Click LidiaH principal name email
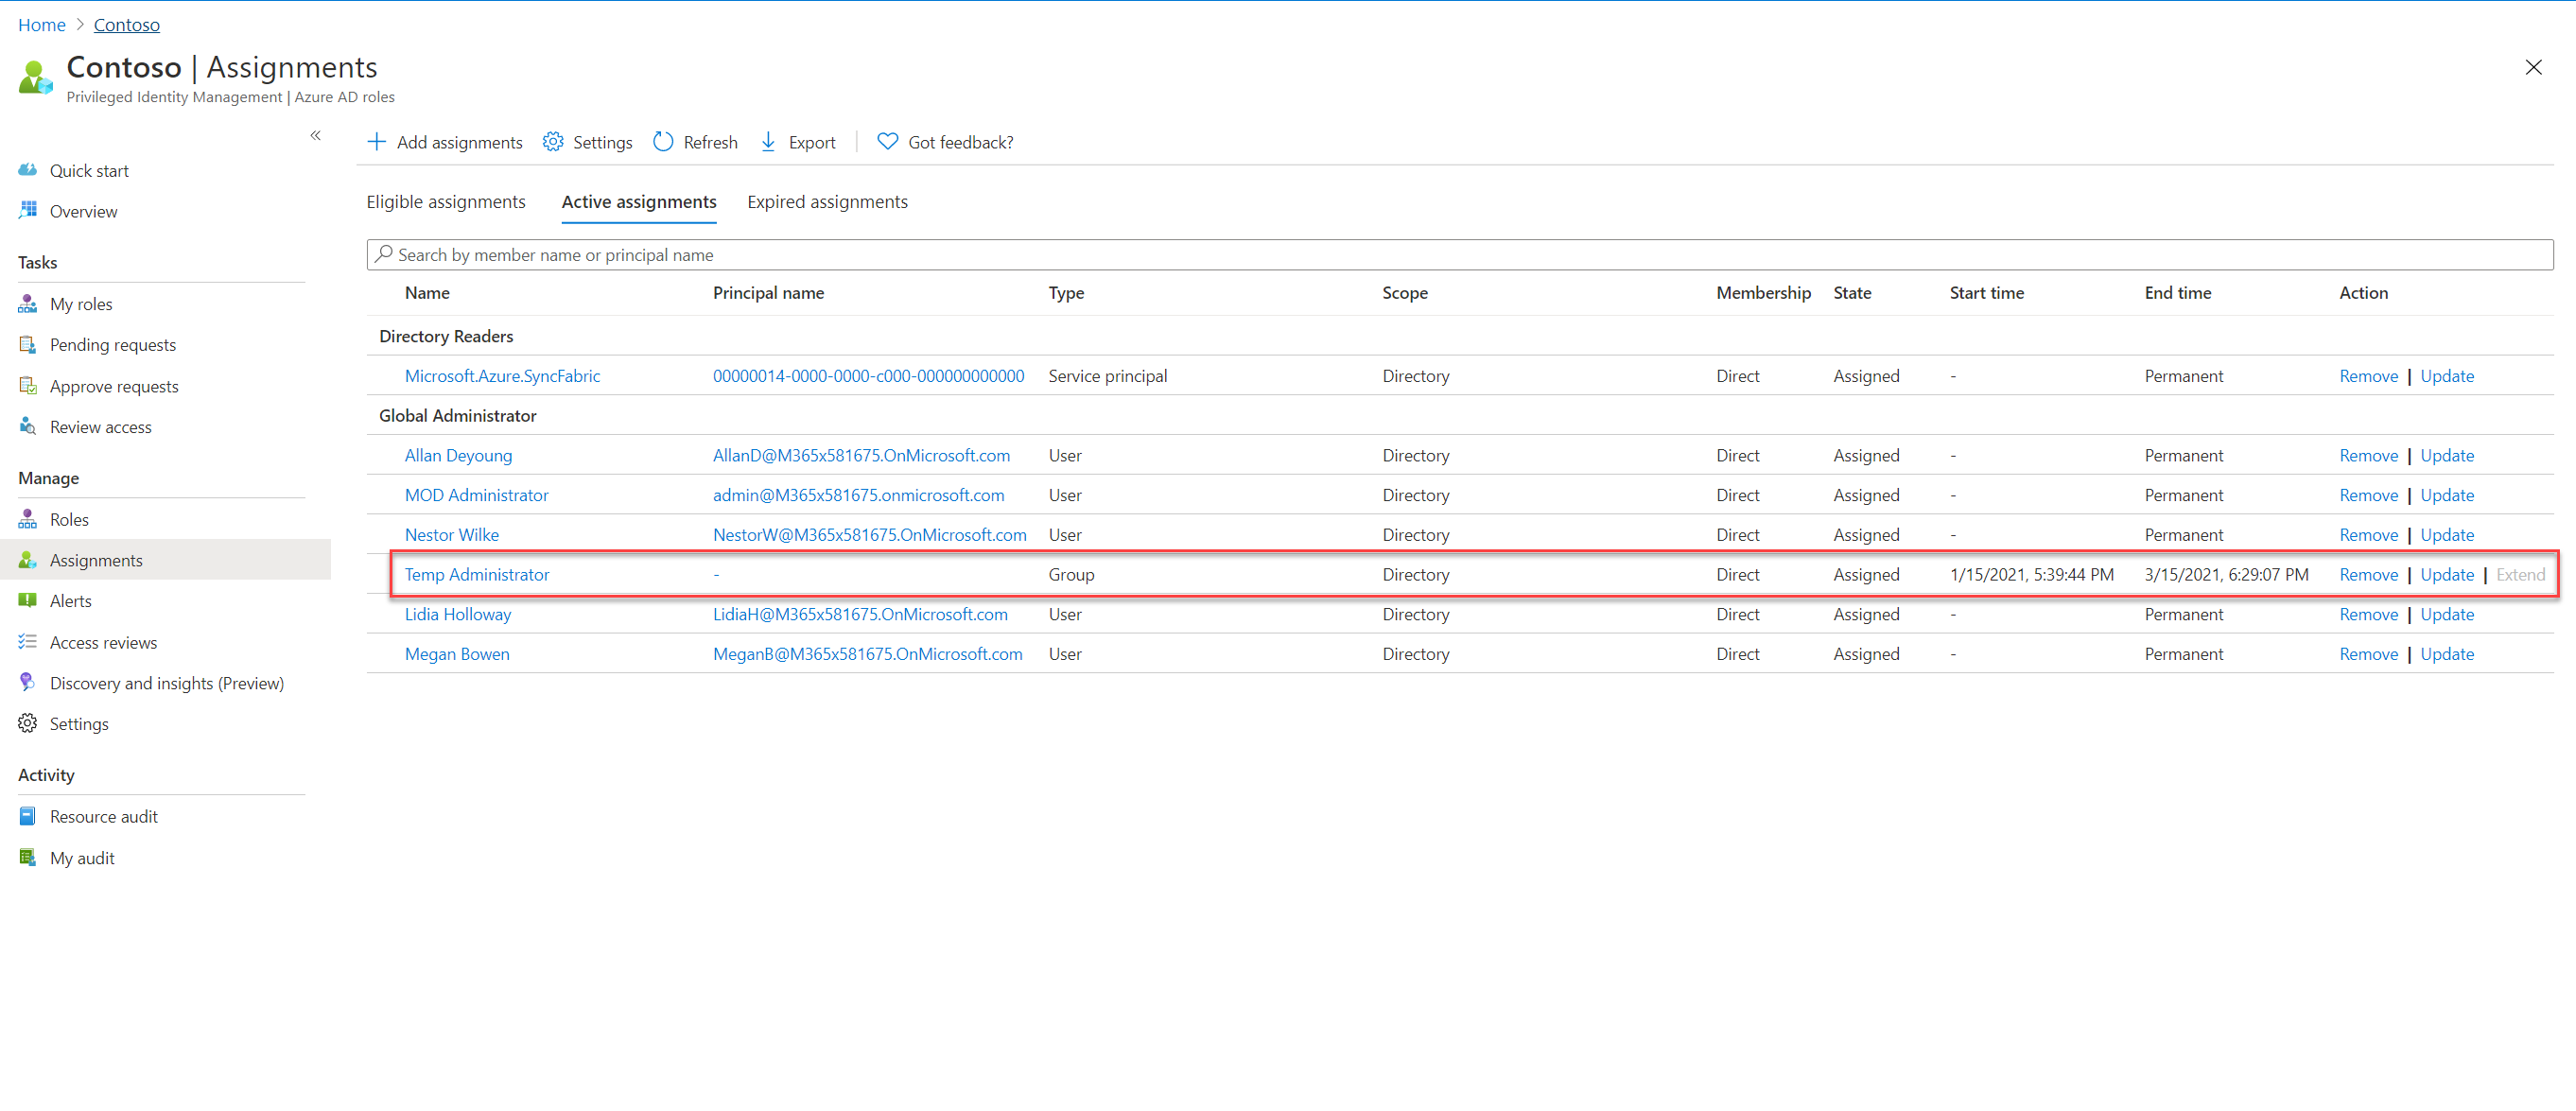 click(x=861, y=614)
